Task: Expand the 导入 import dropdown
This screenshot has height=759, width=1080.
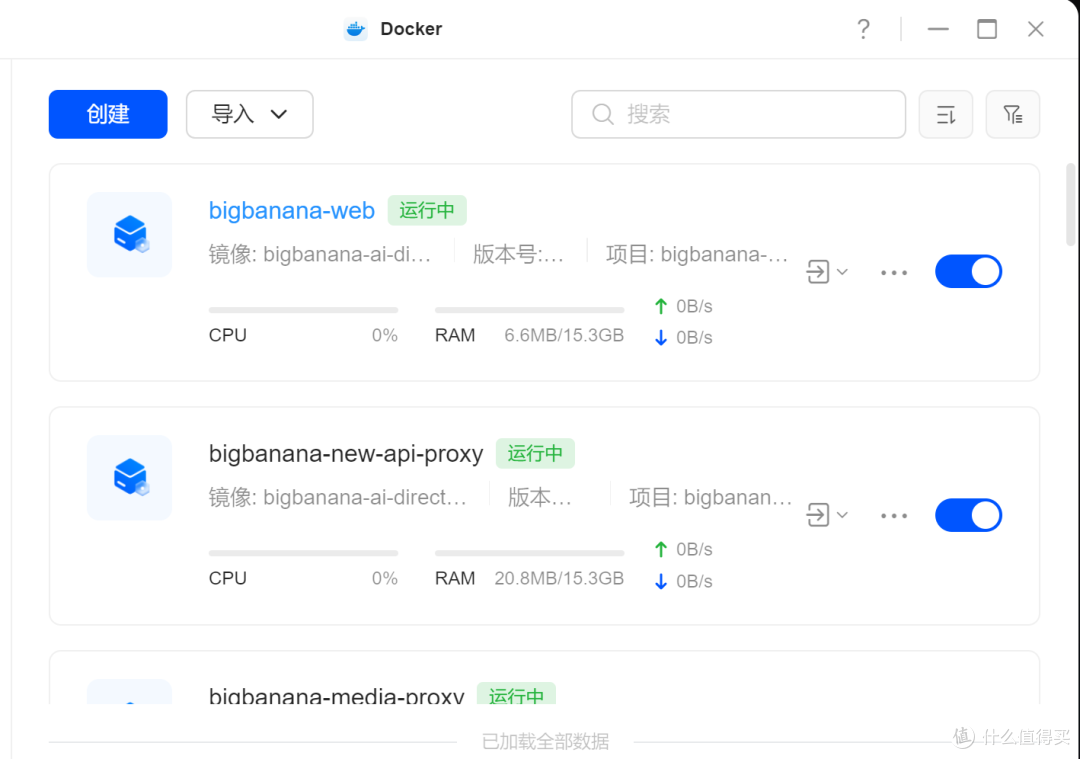Action: 249,114
